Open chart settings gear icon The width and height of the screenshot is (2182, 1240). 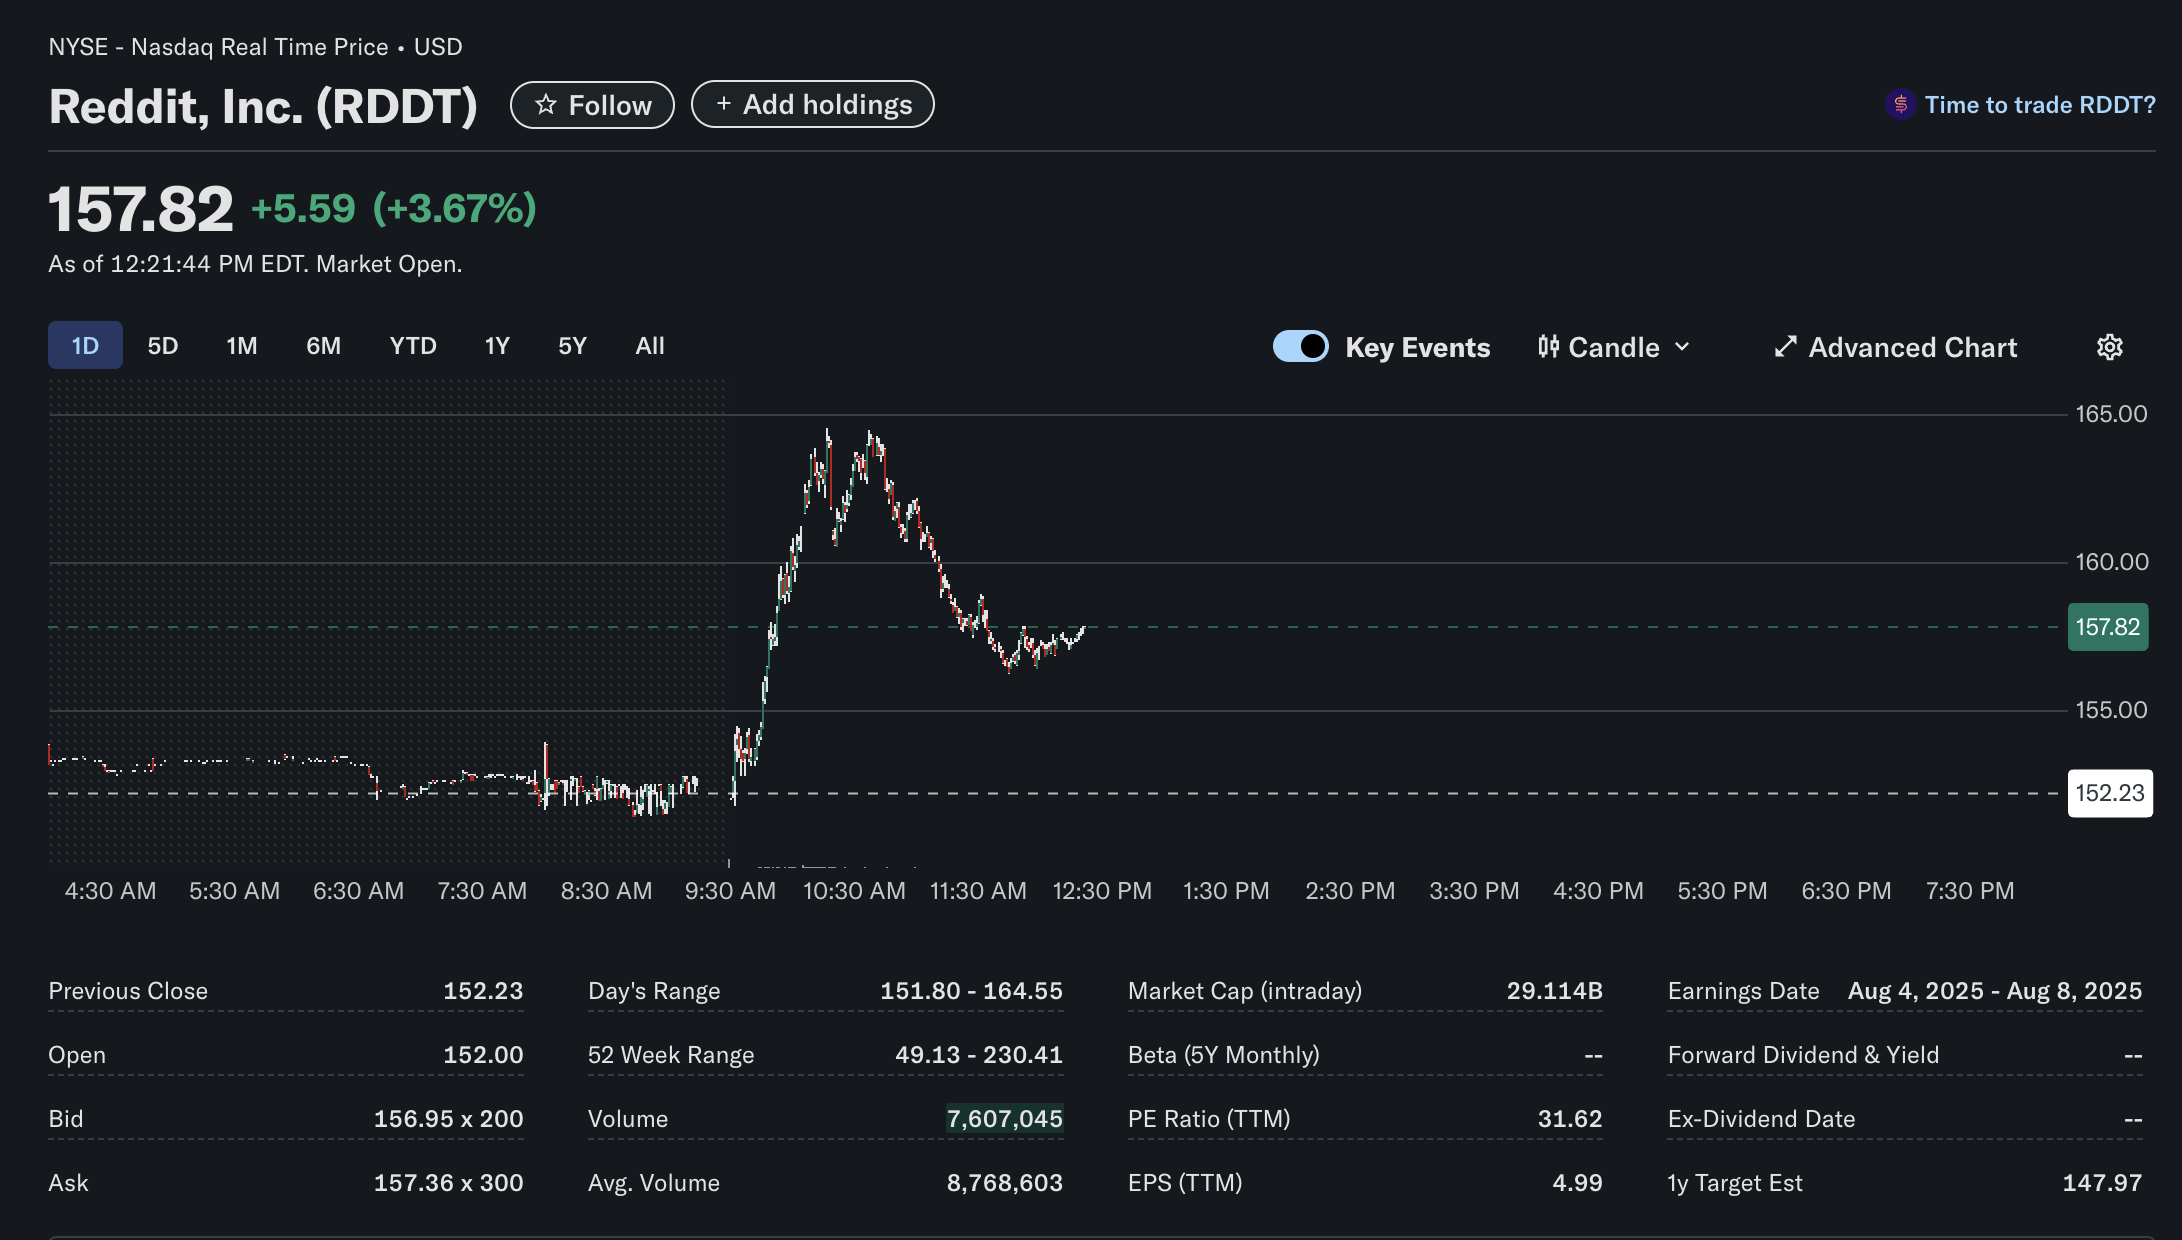click(2109, 347)
